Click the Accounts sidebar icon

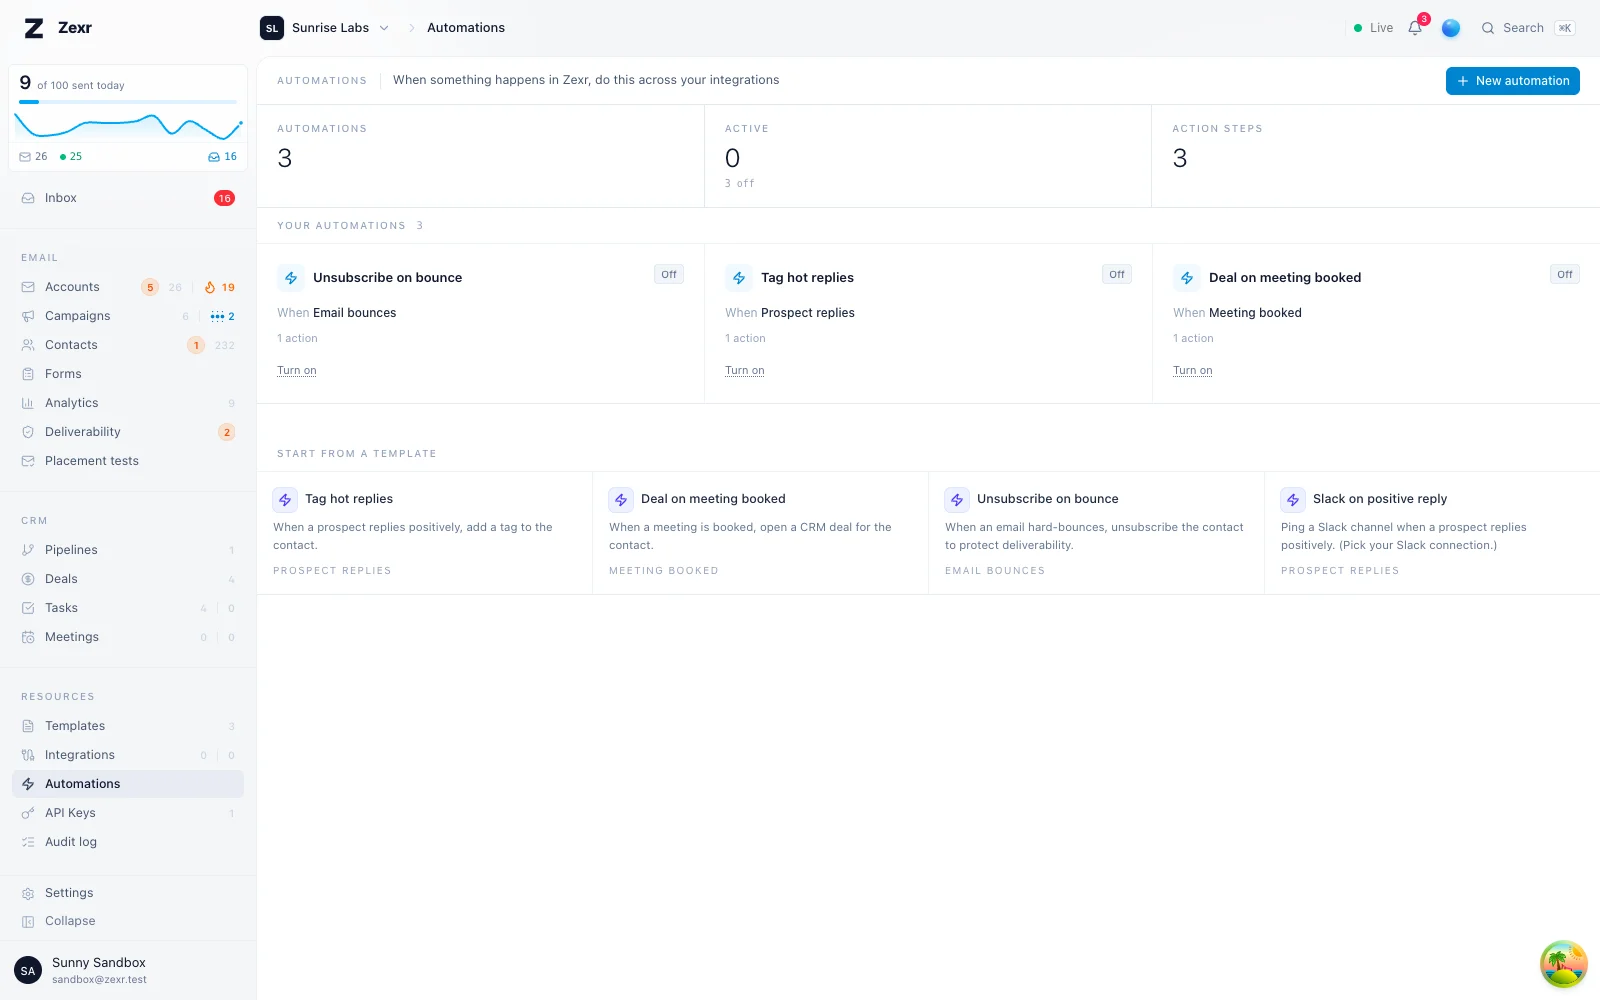pos(28,287)
